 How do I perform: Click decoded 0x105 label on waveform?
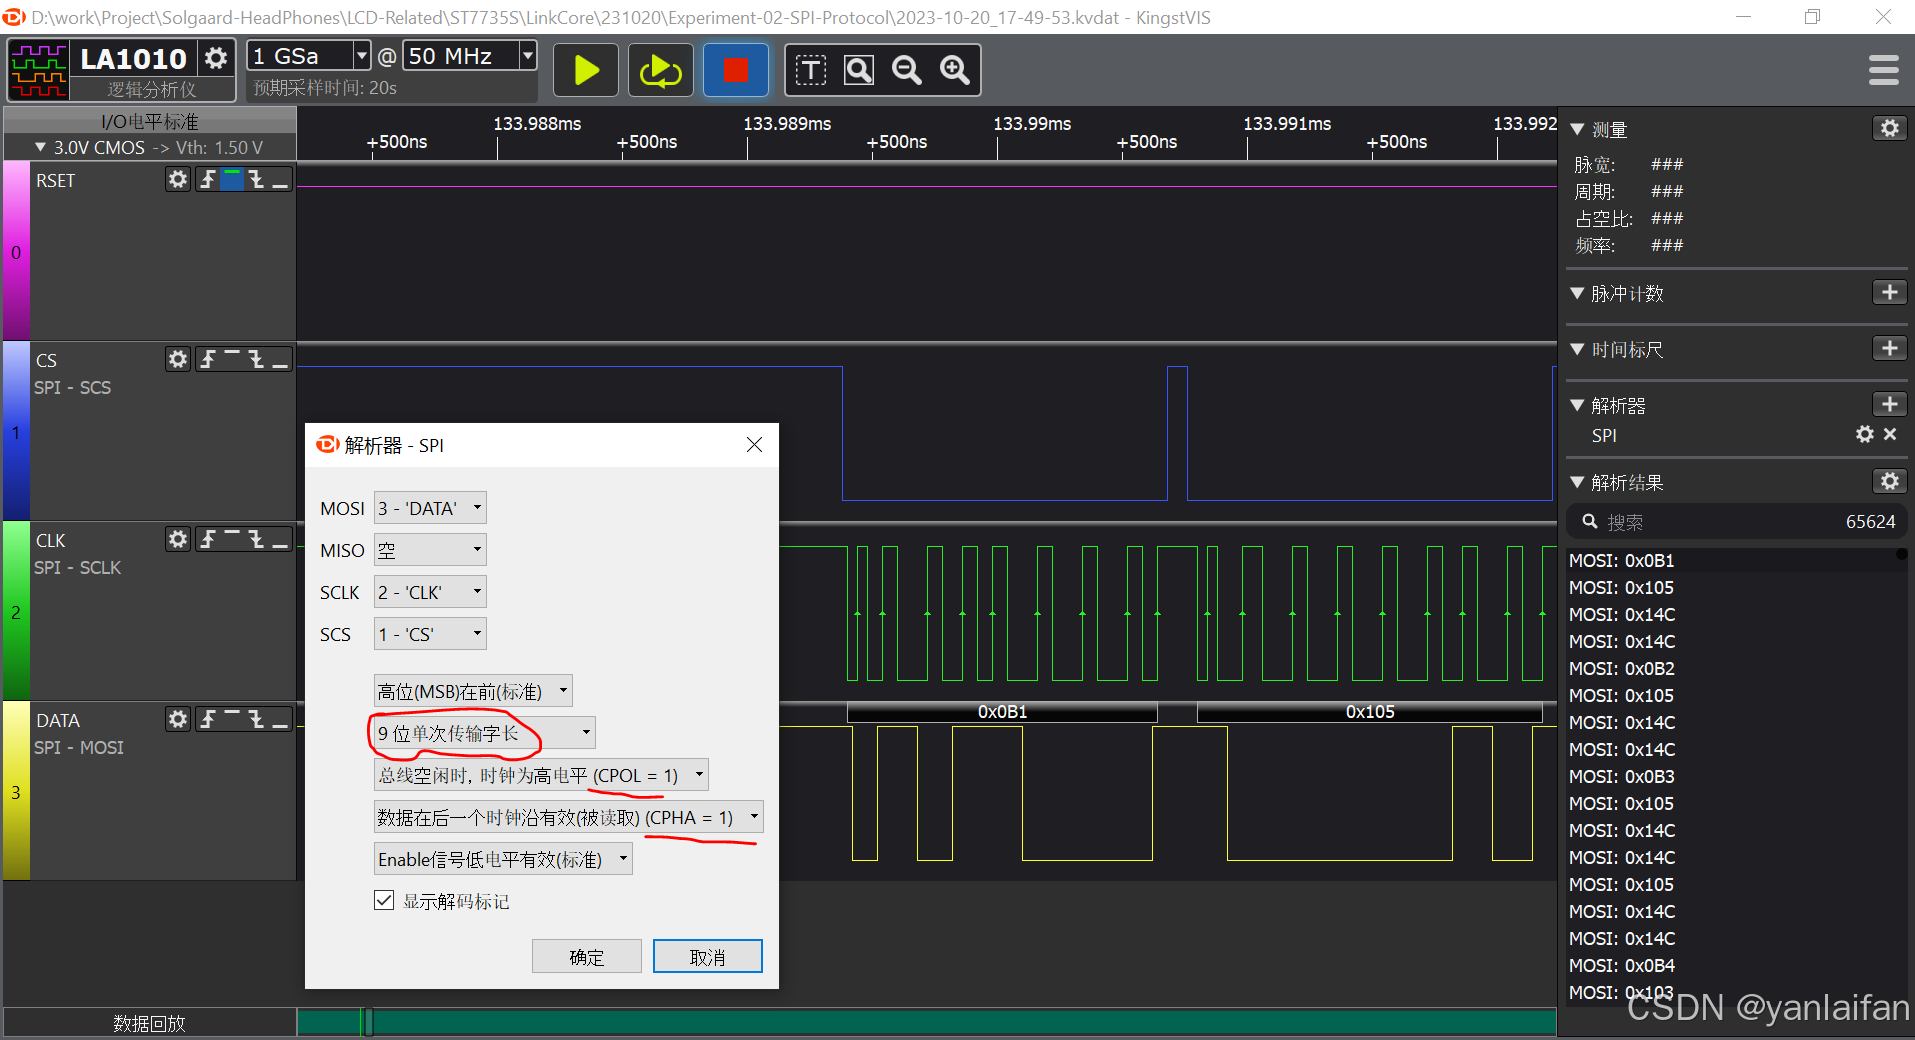tap(1370, 712)
